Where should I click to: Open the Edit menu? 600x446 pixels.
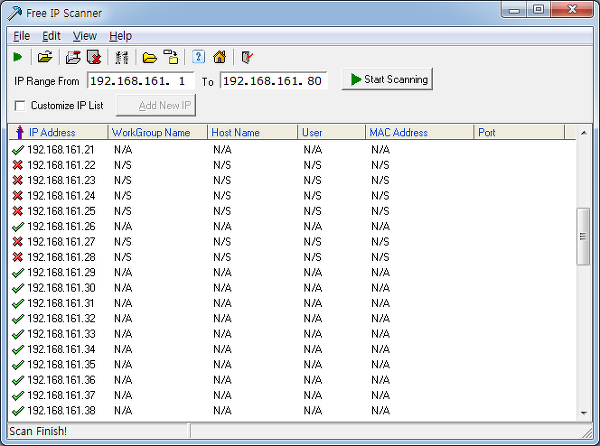[x=51, y=36]
